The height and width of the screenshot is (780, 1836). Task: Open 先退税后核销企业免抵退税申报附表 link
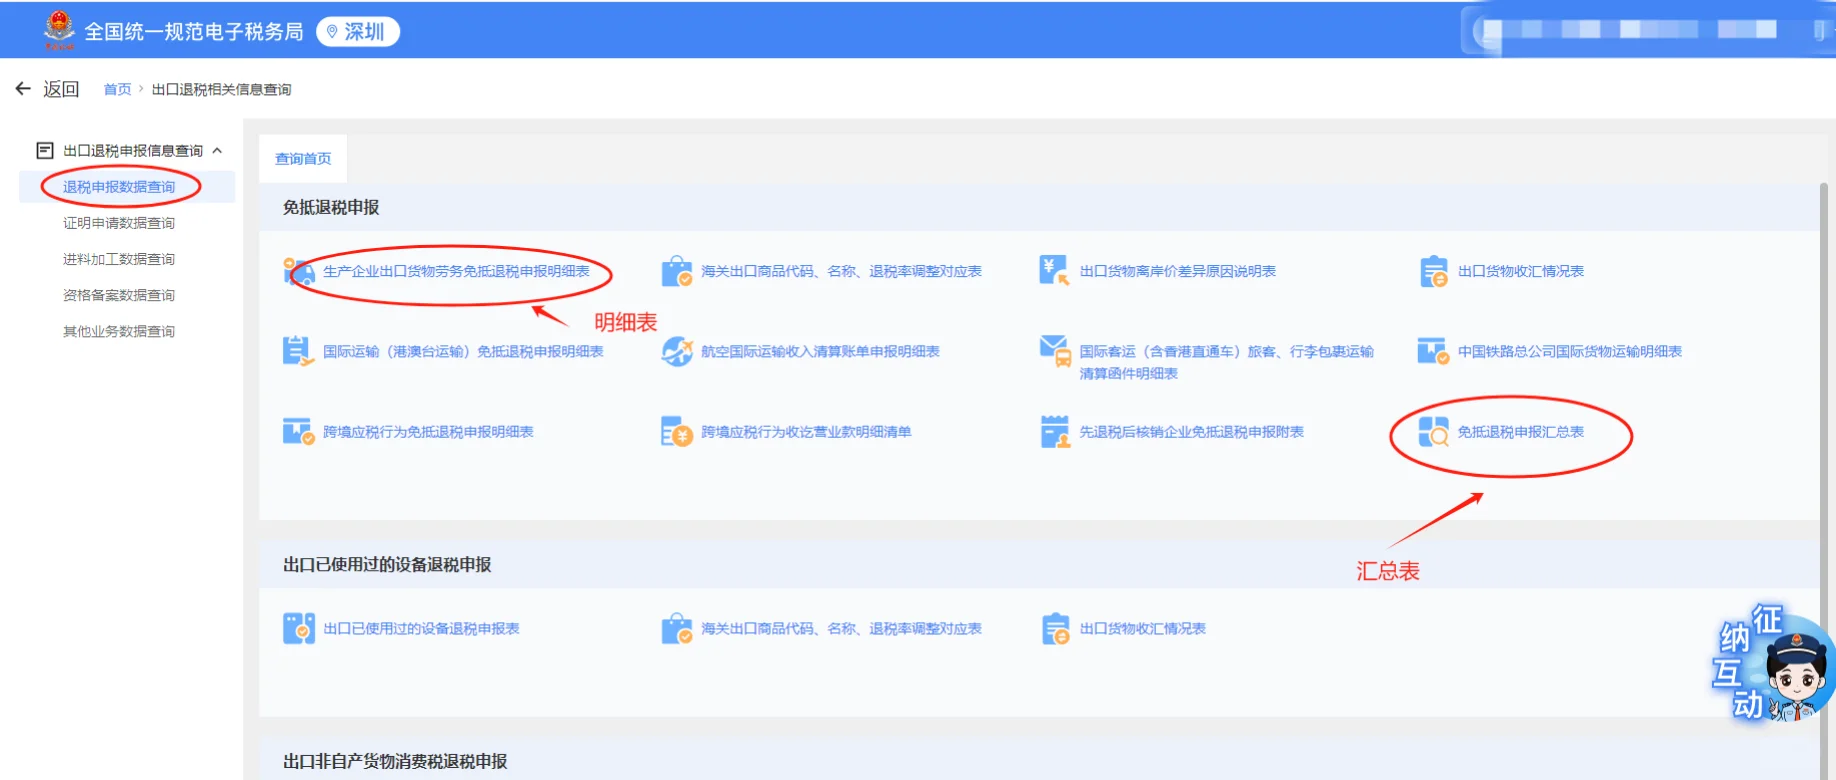pos(1191,432)
